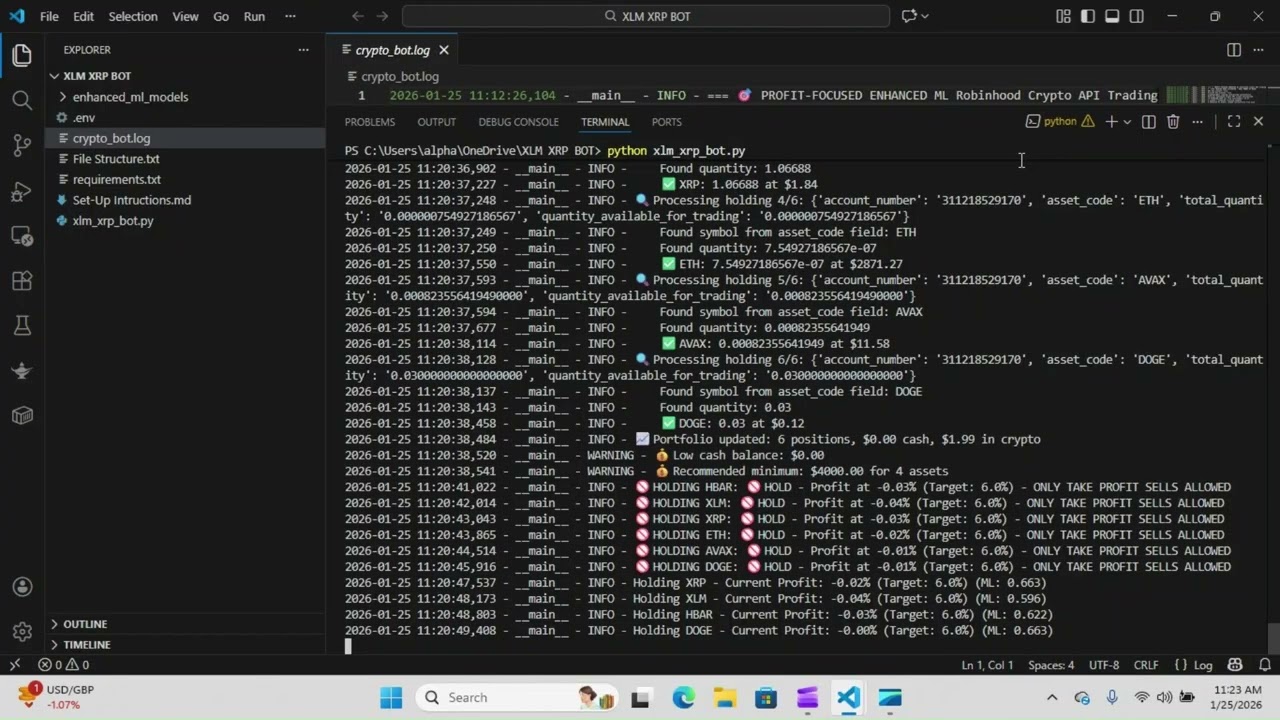Switch to the PORTS panel tab

pos(666,122)
